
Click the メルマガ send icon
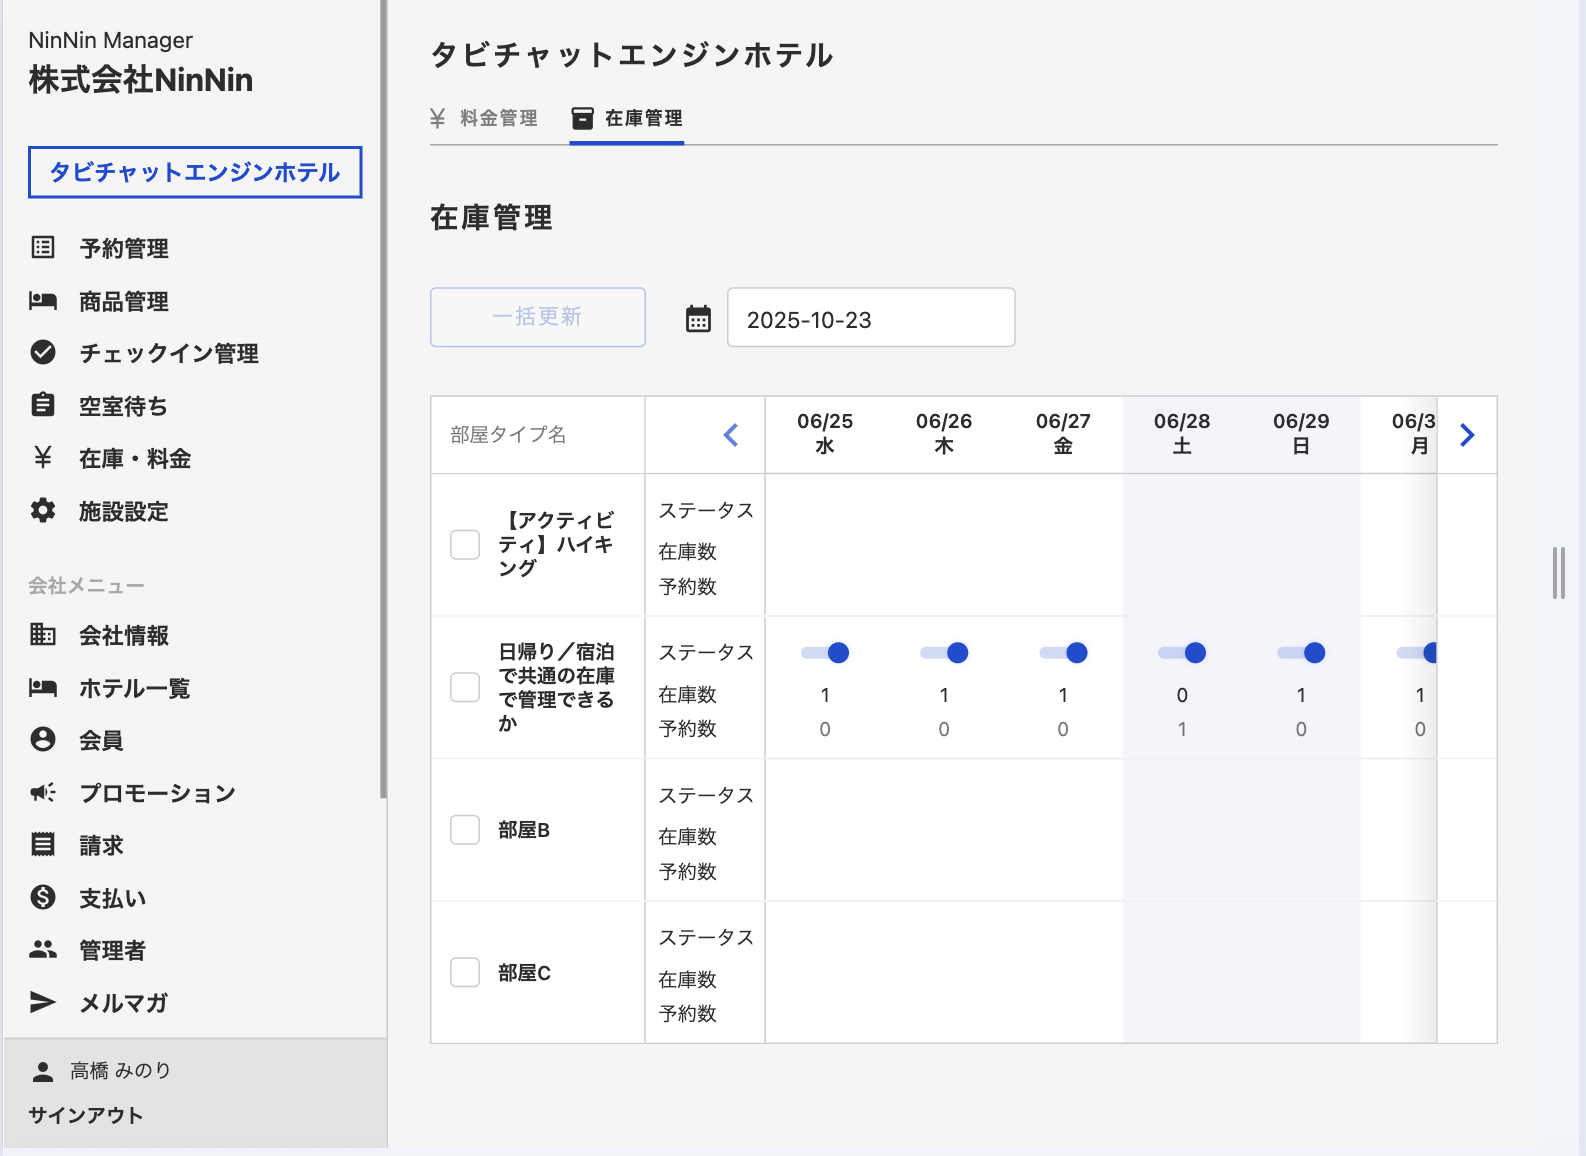click(x=43, y=1002)
